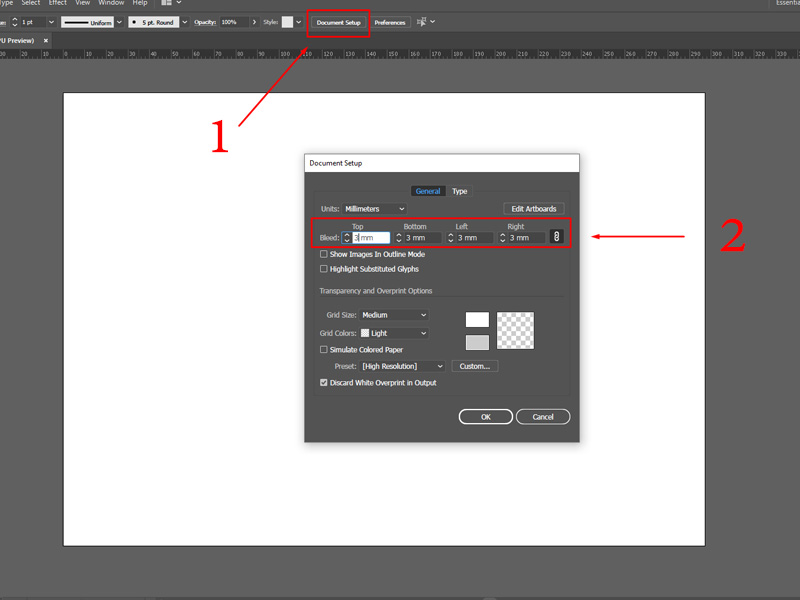Open the Preset High Resolution dropdown
Screen dimensions: 800x600
click(402, 366)
